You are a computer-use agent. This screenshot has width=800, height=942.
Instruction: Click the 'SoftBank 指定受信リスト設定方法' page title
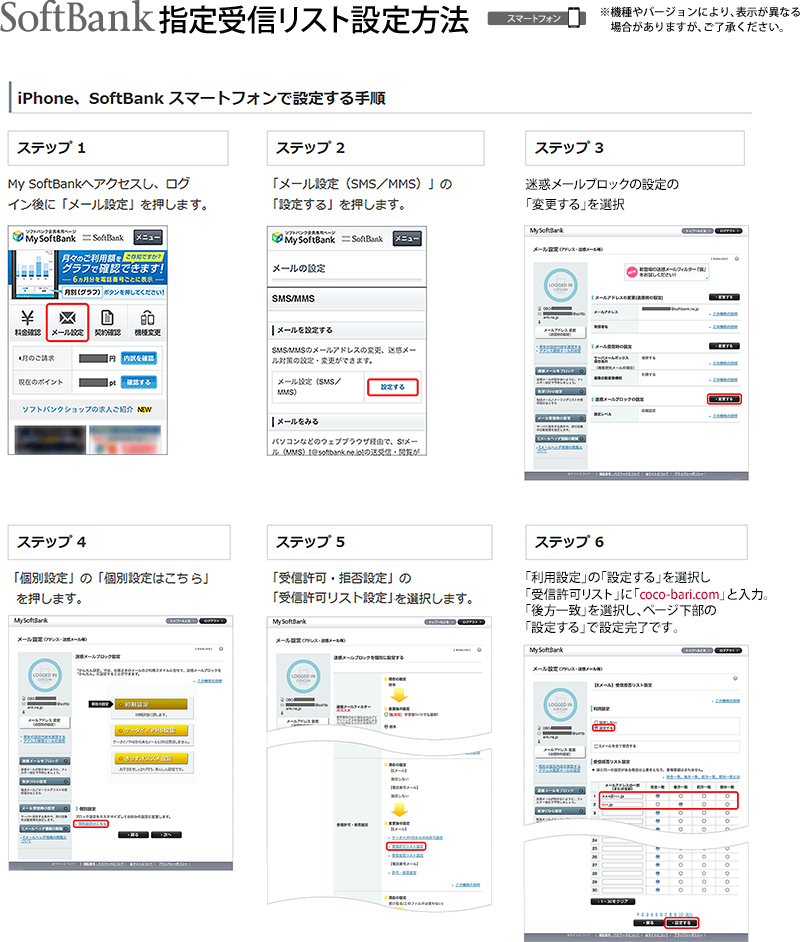(x=234, y=18)
